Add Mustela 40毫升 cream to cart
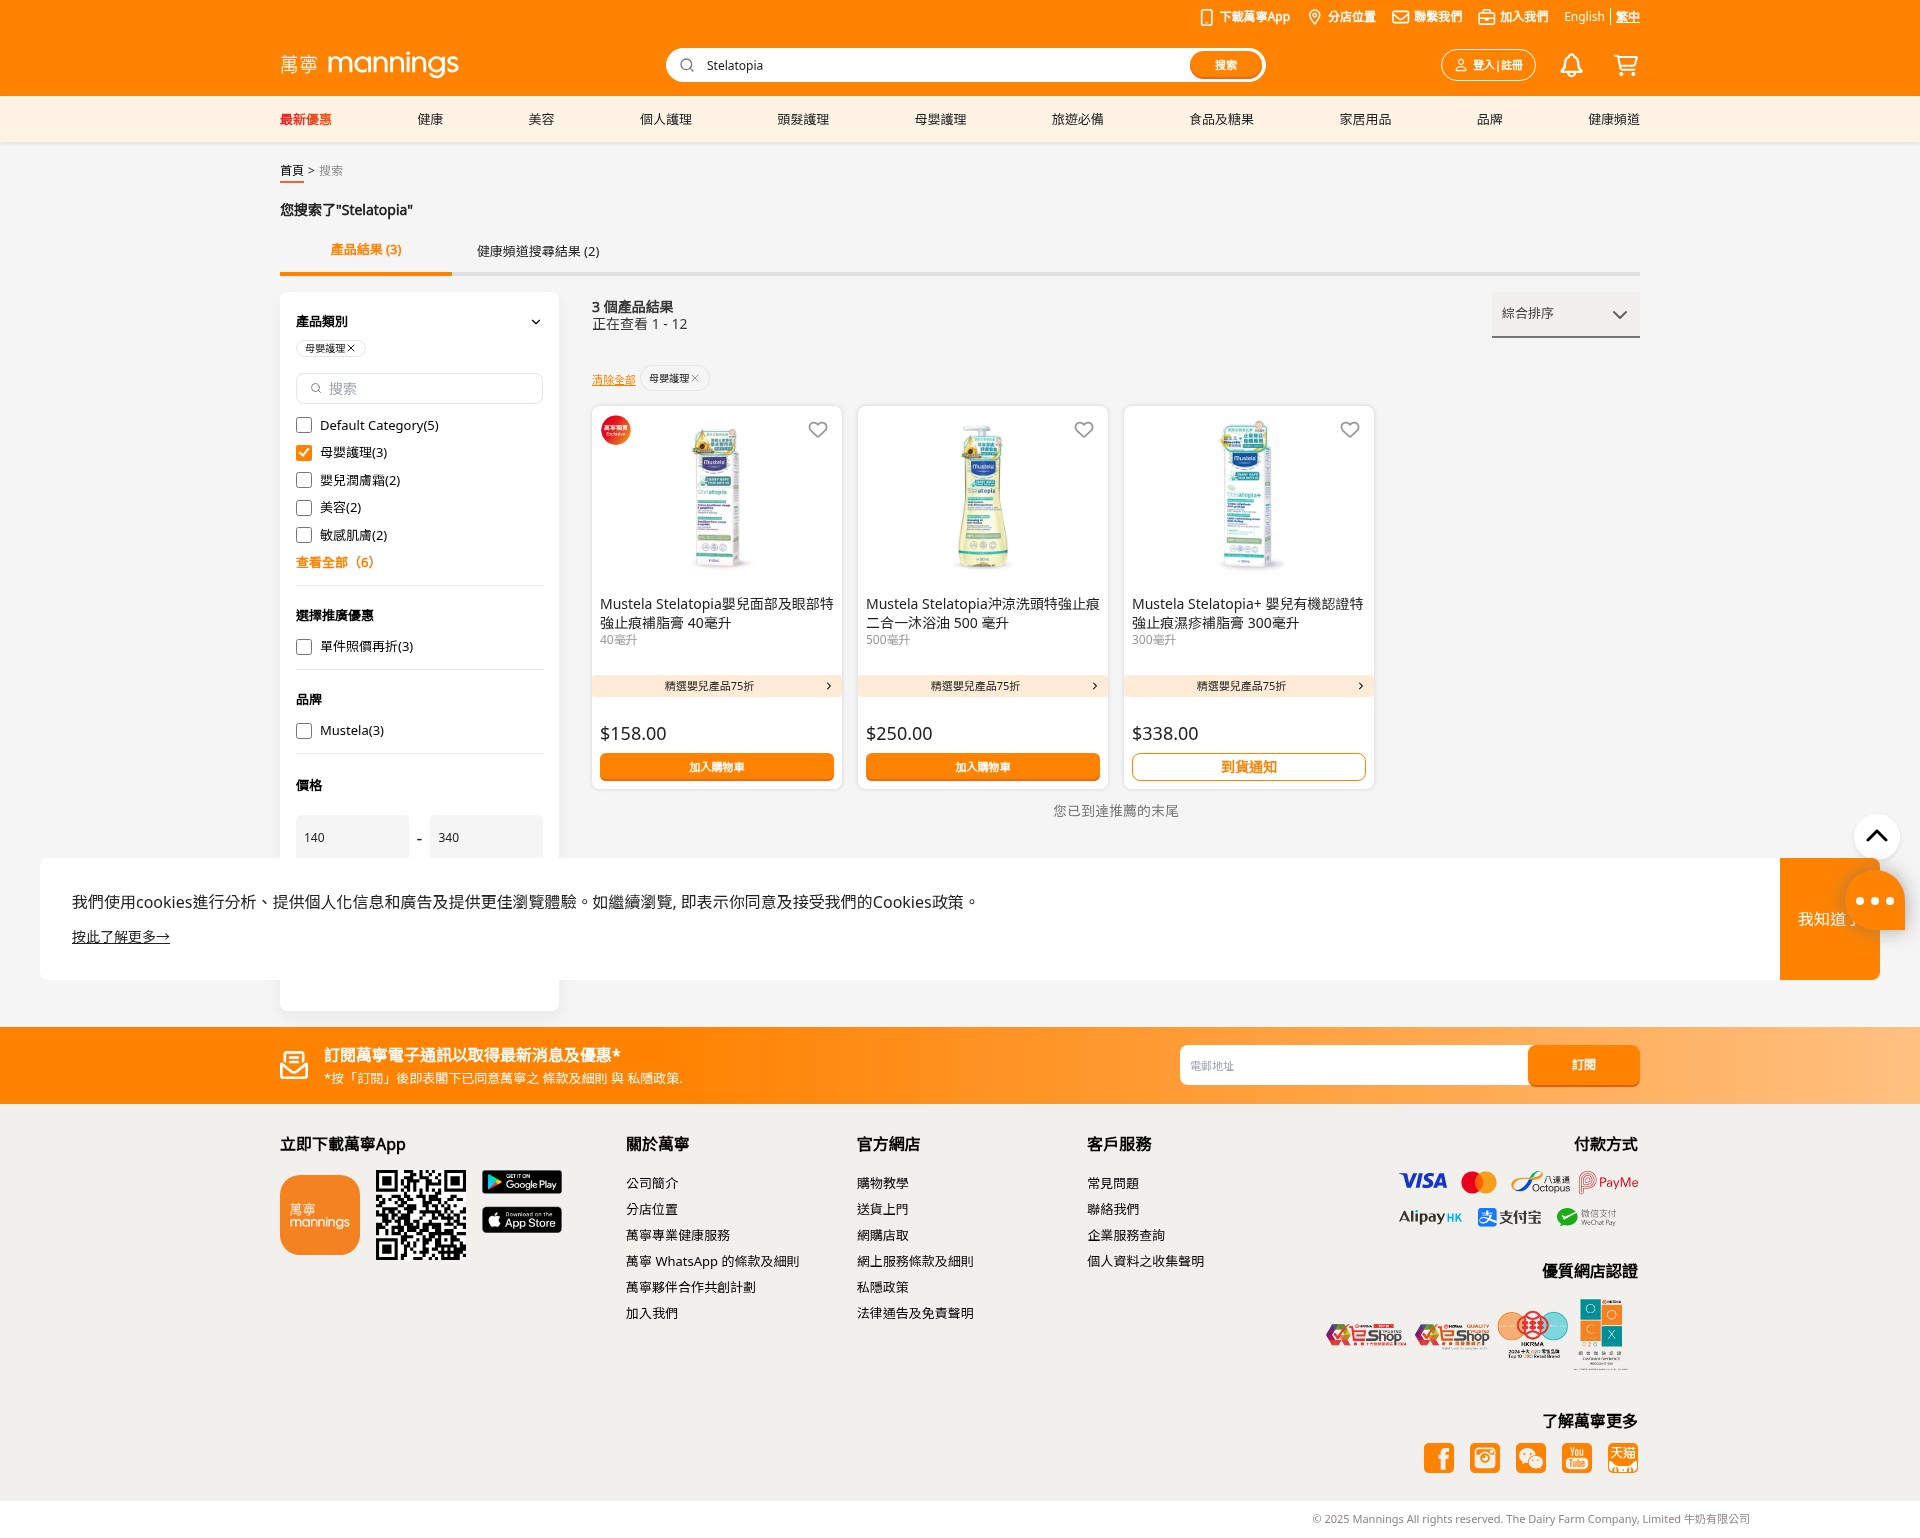1920x1538 pixels. [717, 767]
